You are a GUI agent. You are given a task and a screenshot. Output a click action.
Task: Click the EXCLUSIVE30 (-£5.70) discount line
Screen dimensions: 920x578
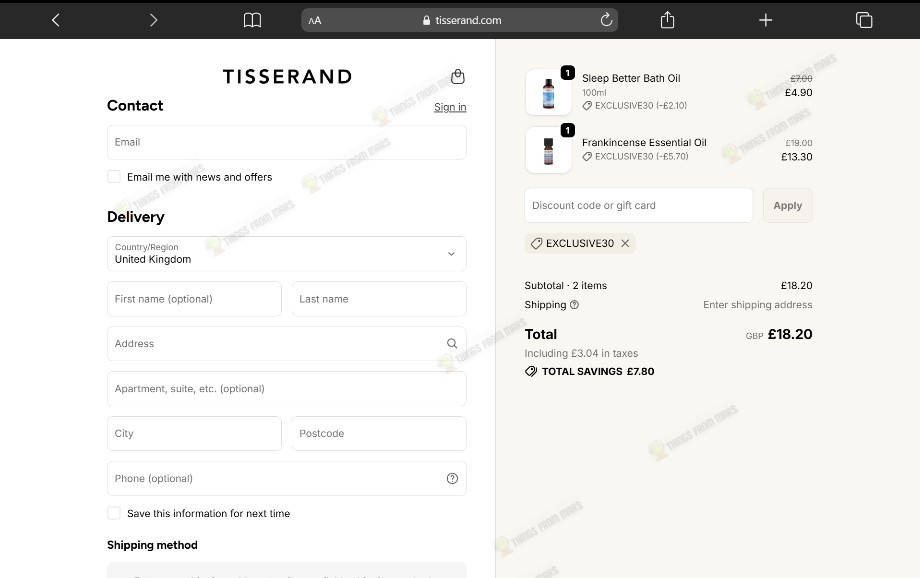tap(635, 156)
